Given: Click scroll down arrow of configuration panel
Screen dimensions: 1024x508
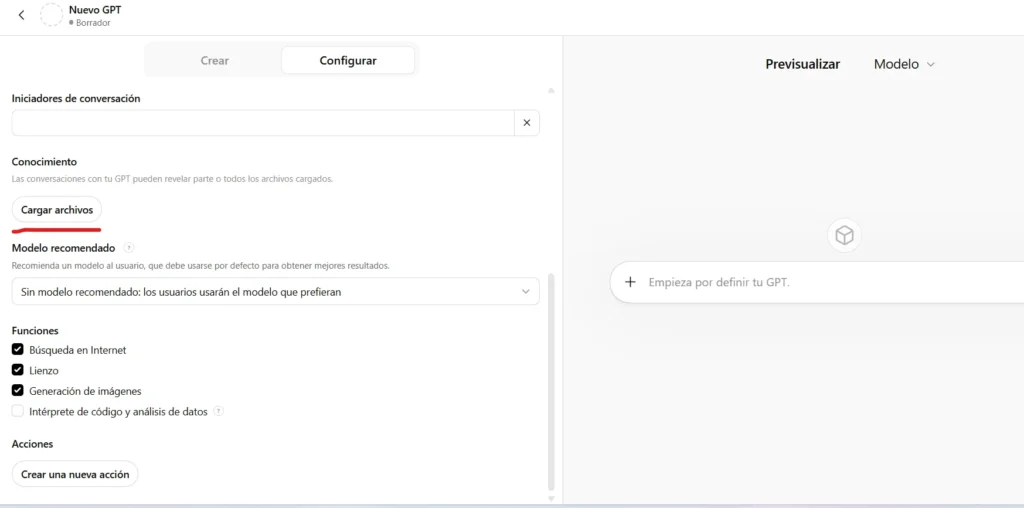Looking at the screenshot, I should [x=550, y=497].
